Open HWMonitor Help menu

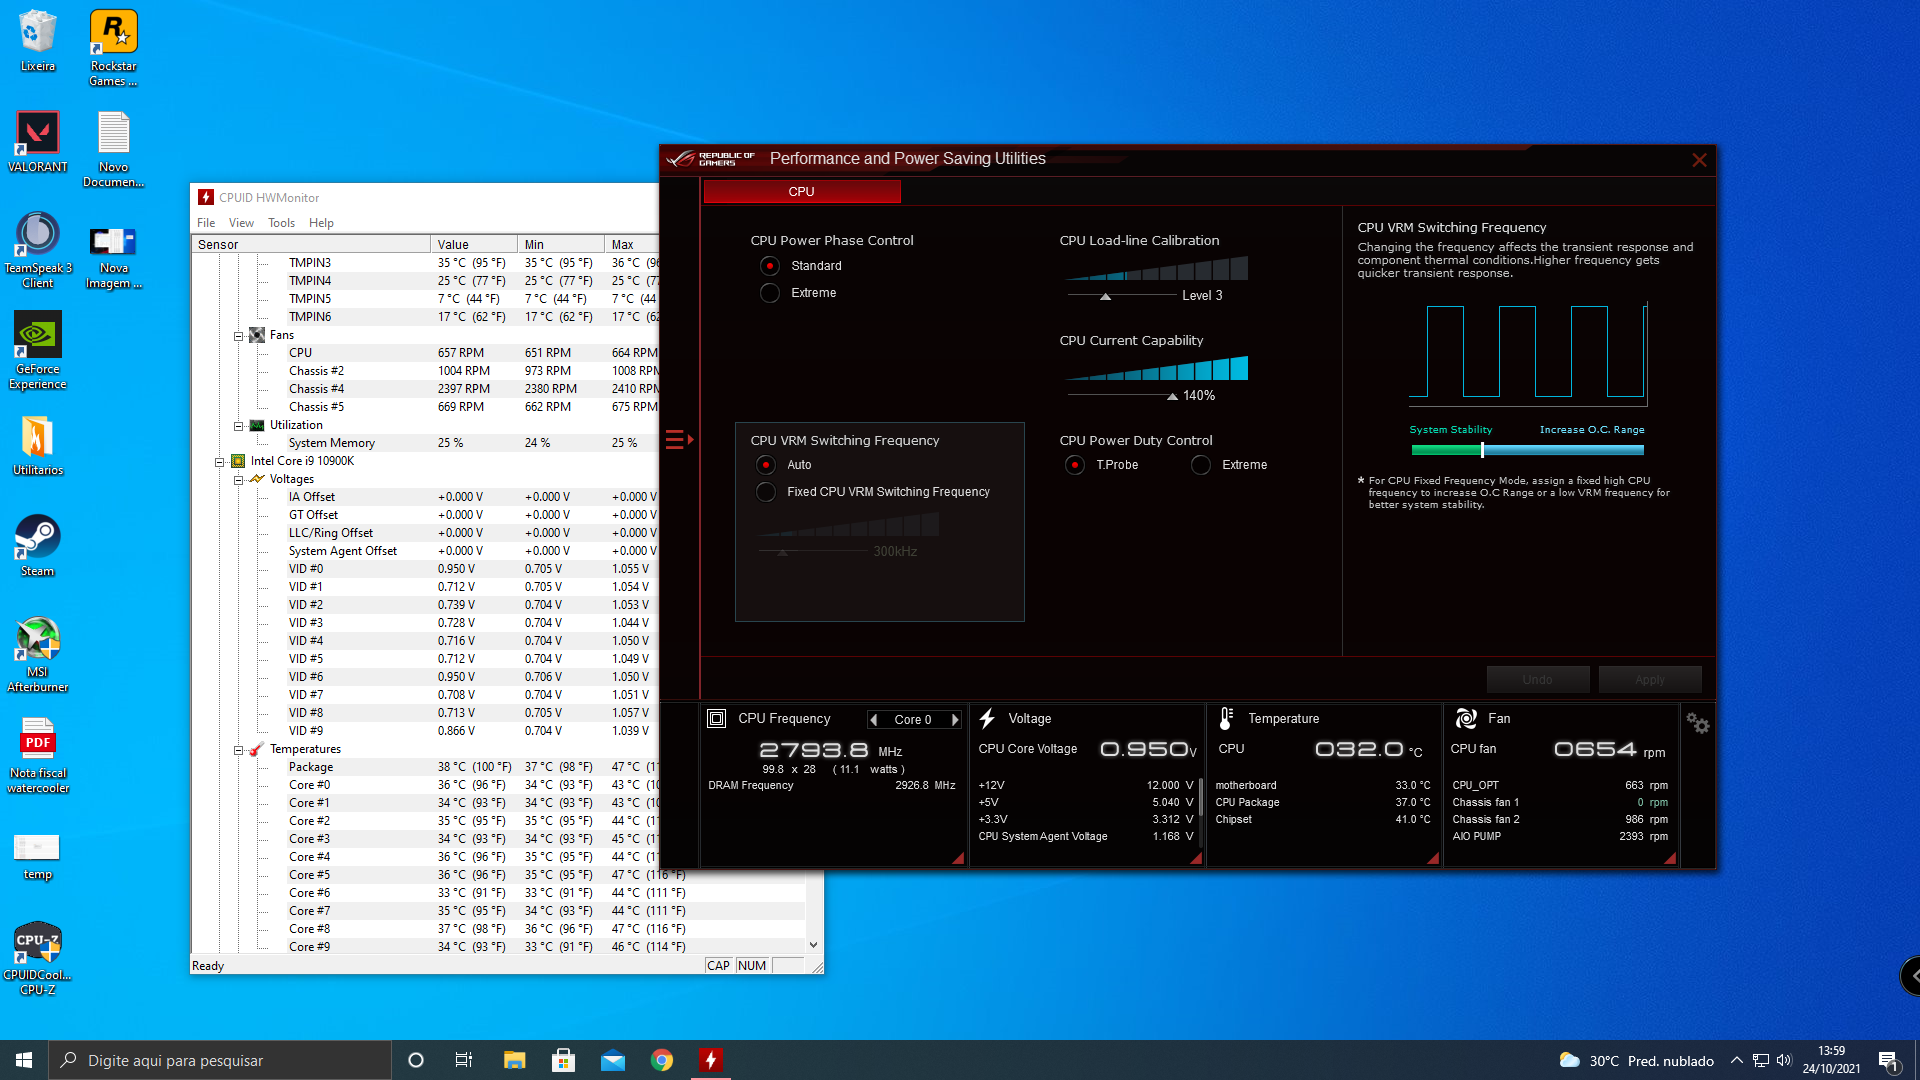[x=321, y=223]
